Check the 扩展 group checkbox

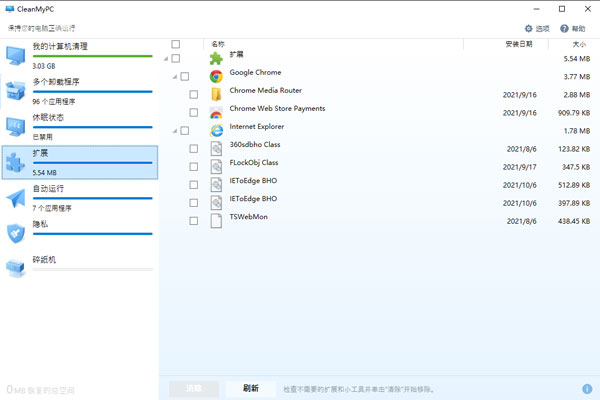pos(176,58)
